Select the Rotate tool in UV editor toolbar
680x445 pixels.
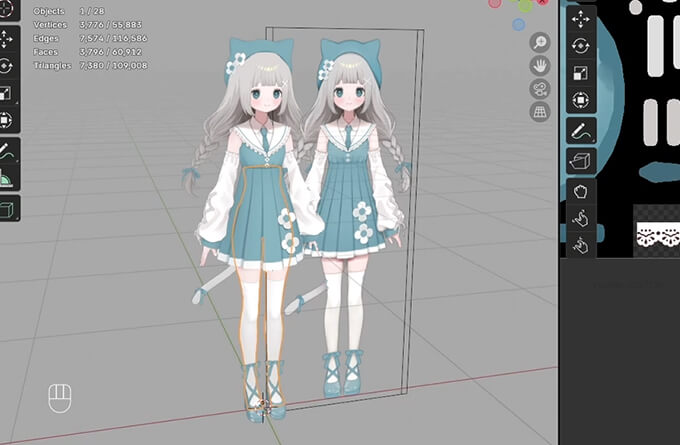coord(581,46)
